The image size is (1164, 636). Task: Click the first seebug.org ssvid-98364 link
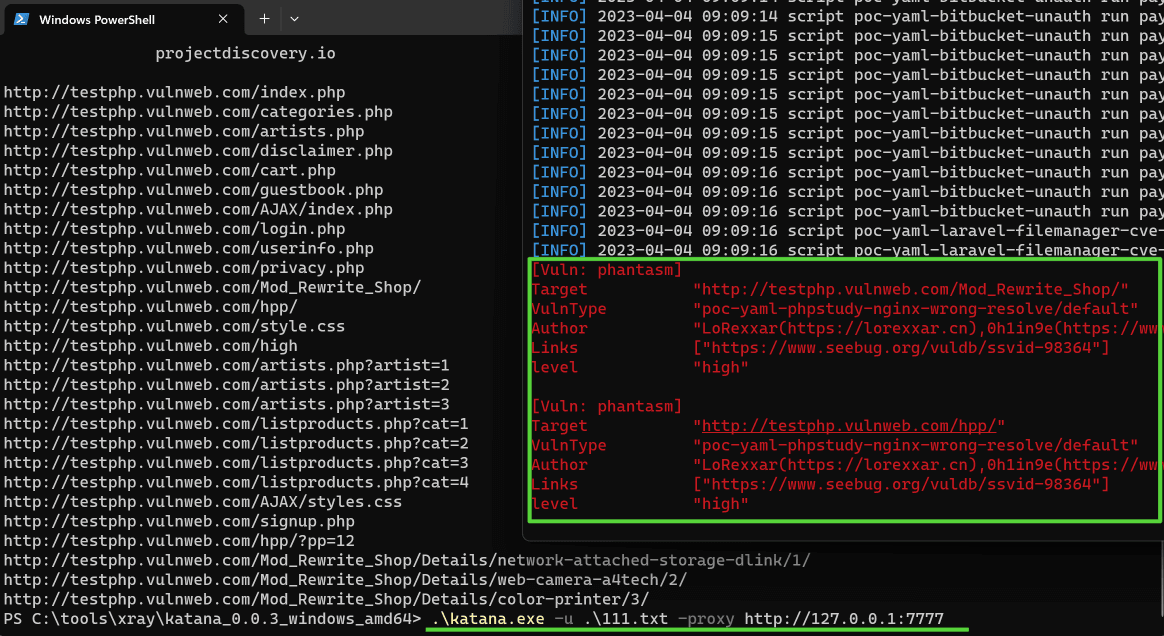tap(901, 347)
